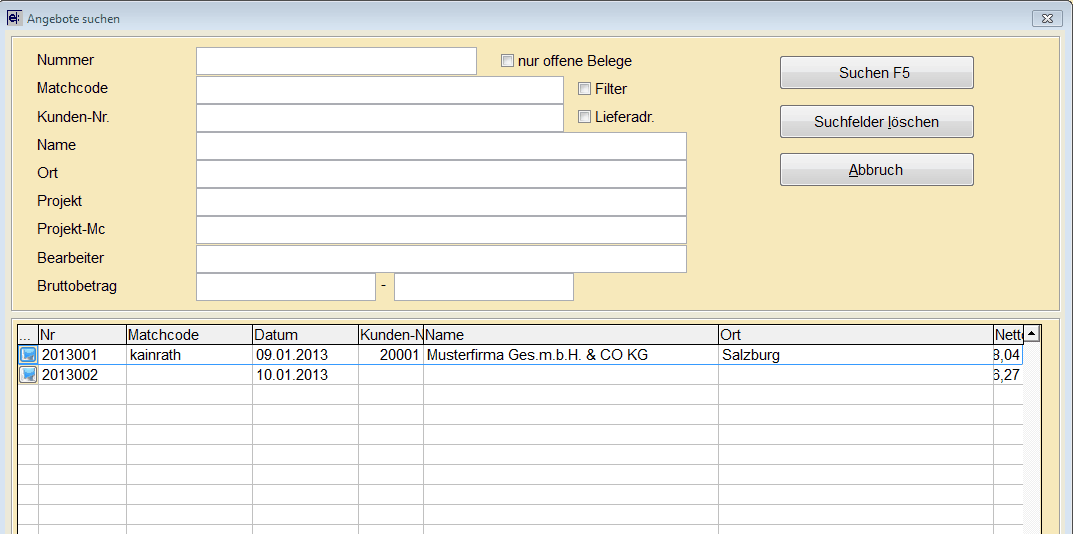Select the Bearbeiter text field
The image size is (1073, 534).
coord(441,258)
